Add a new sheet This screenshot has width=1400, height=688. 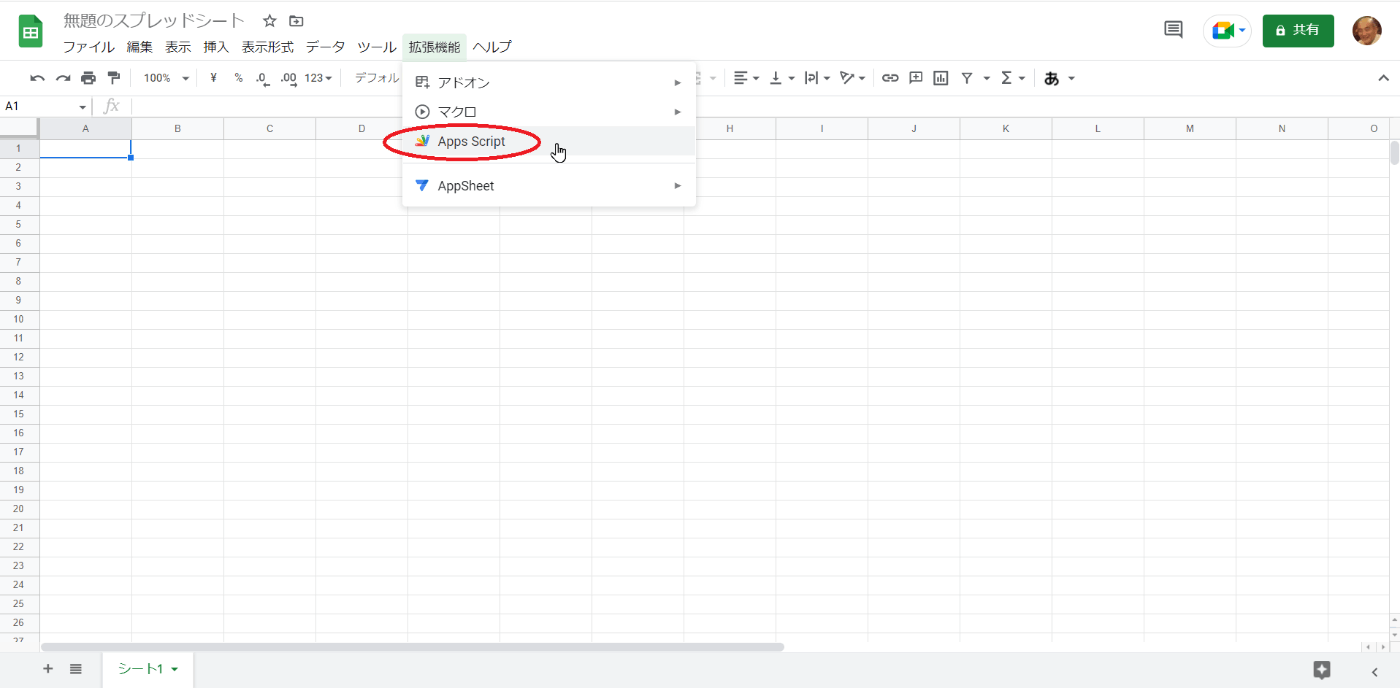pos(47,669)
